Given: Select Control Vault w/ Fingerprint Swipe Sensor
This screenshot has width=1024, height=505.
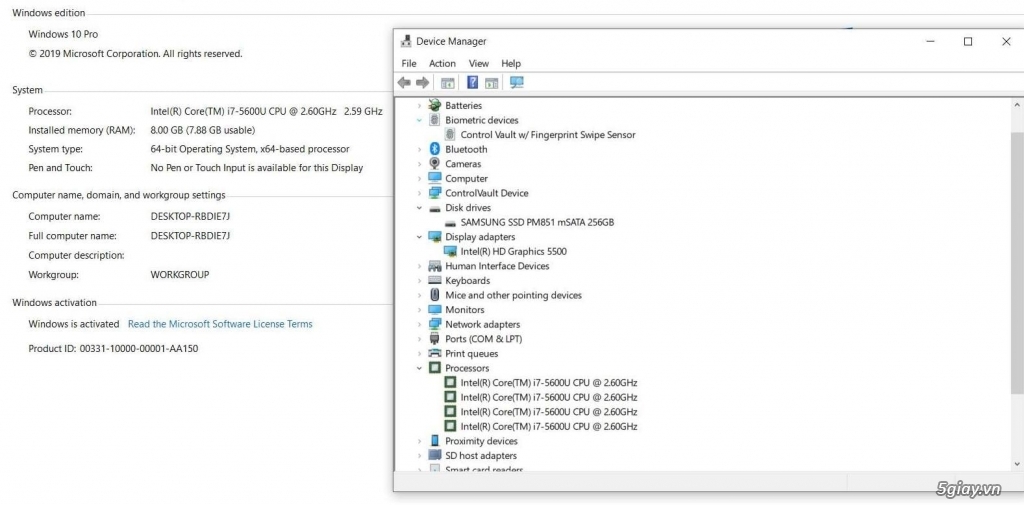Looking at the screenshot, I should click(548, 135).
